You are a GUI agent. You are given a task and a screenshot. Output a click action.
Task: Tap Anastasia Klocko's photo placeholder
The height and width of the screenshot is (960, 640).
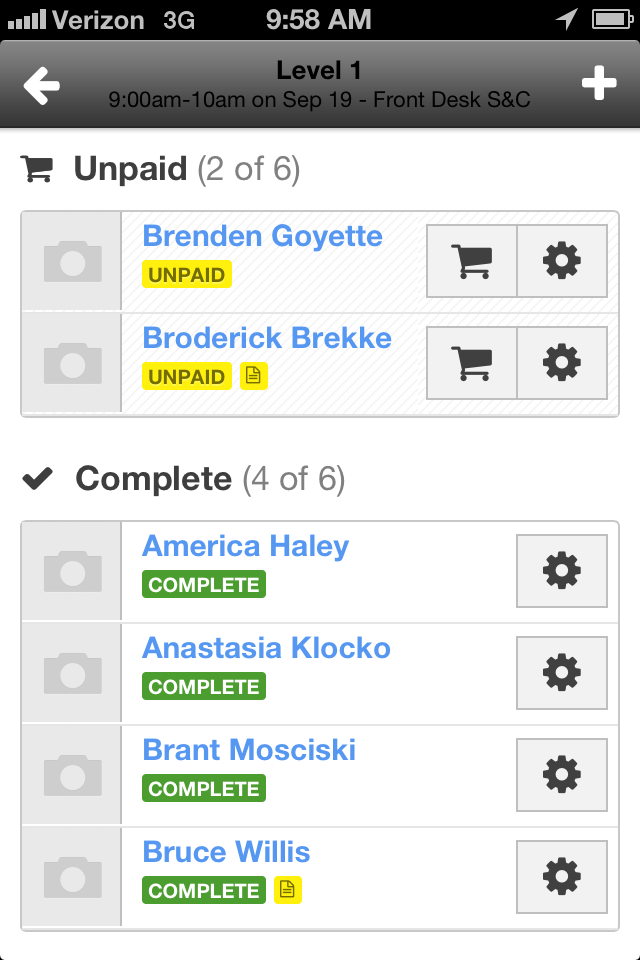(x=72, y=673)
